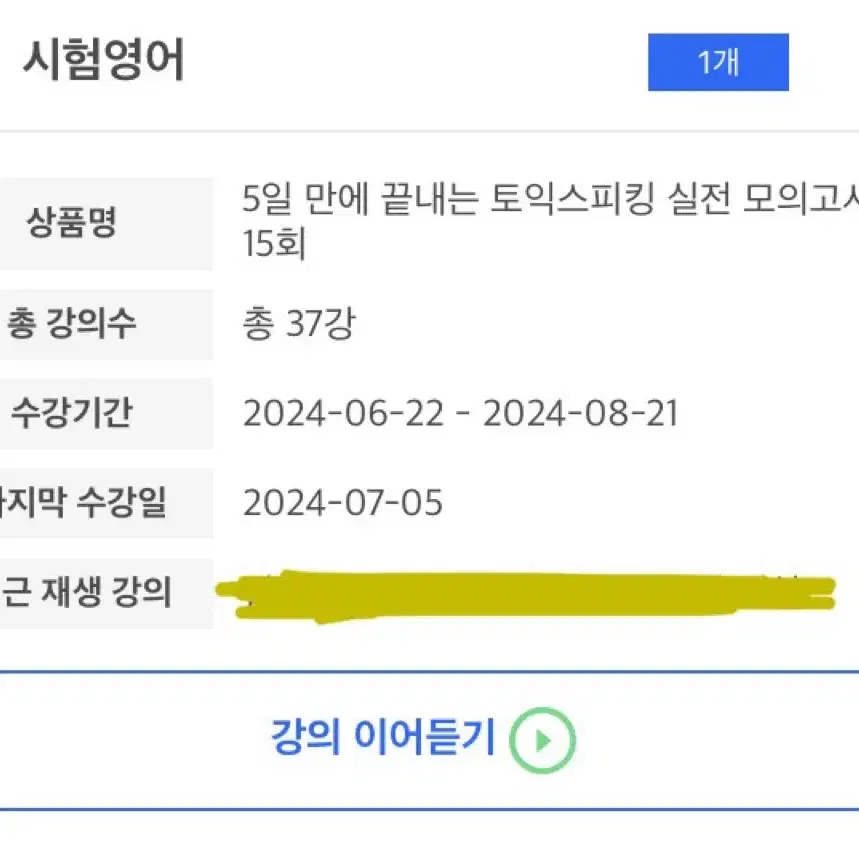Select the 총 강의수 label cell

(x=106, y=324)
